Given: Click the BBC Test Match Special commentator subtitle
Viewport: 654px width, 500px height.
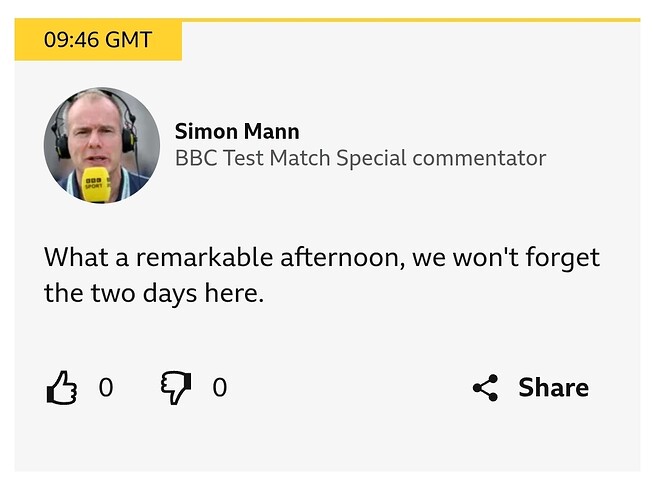Looking at the screenshot, I should click(x=360, y=158).
